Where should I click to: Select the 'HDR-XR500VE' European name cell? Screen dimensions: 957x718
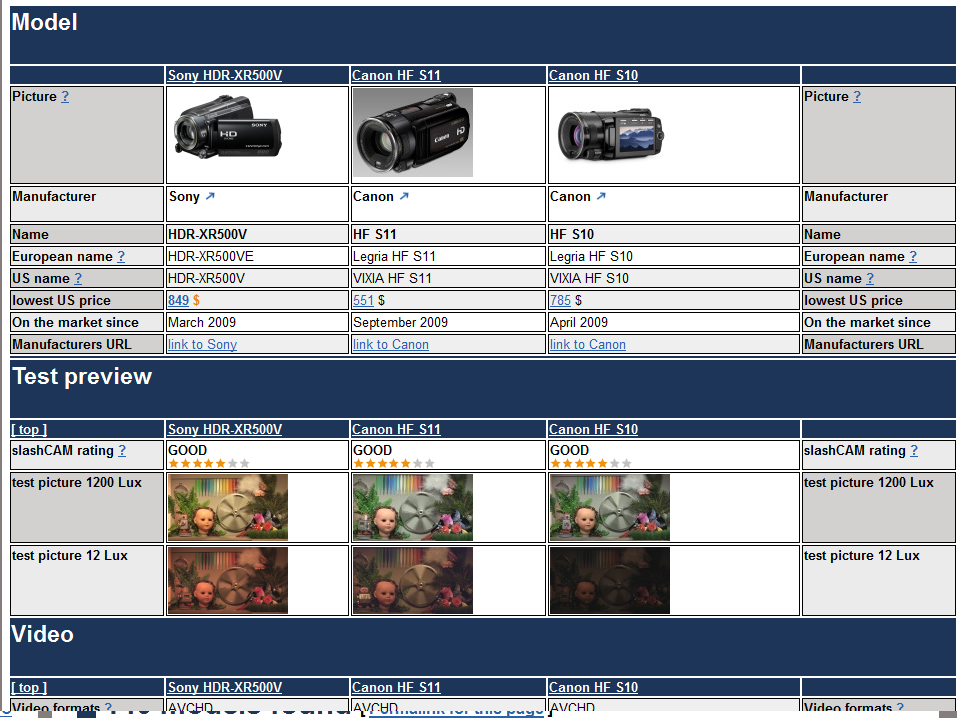coord(257,256)
